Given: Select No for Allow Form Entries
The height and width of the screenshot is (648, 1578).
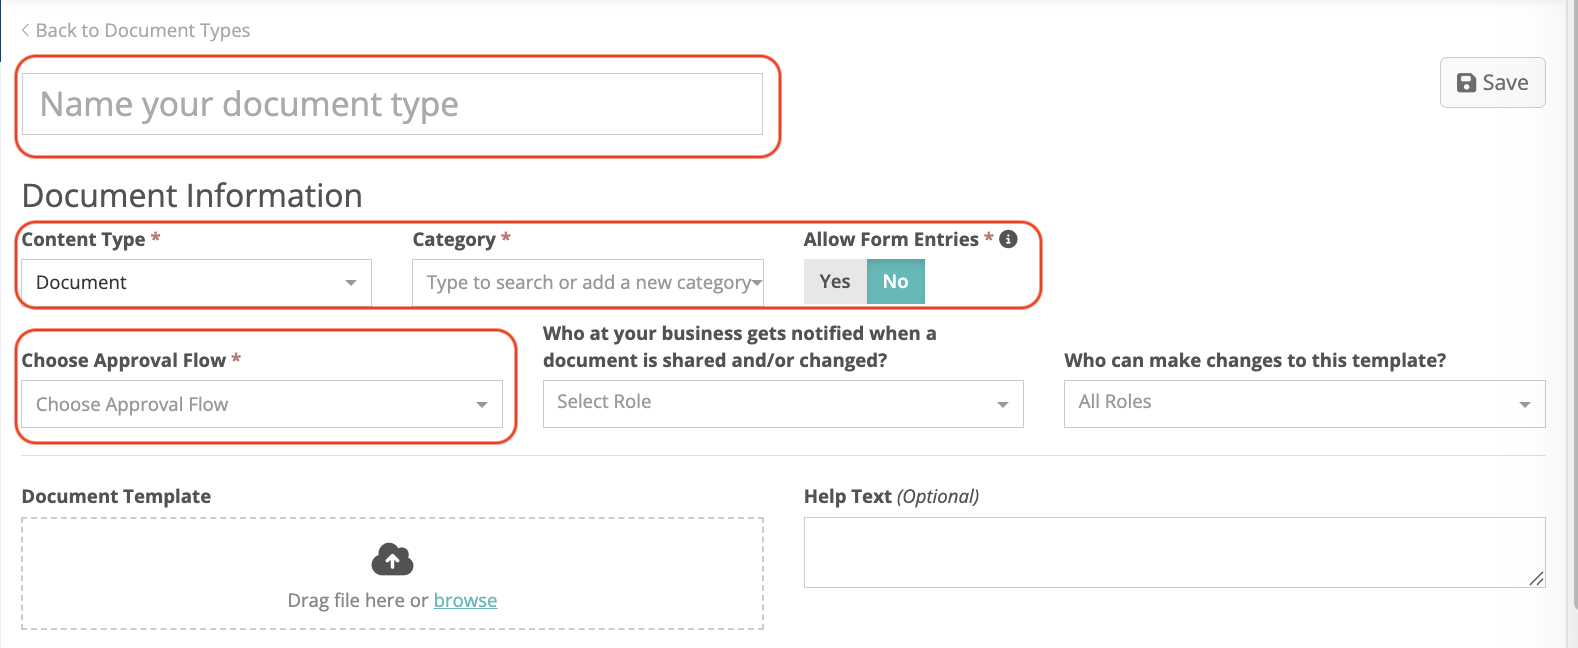Looking at the screenshot, I should (x=896, y=282).
